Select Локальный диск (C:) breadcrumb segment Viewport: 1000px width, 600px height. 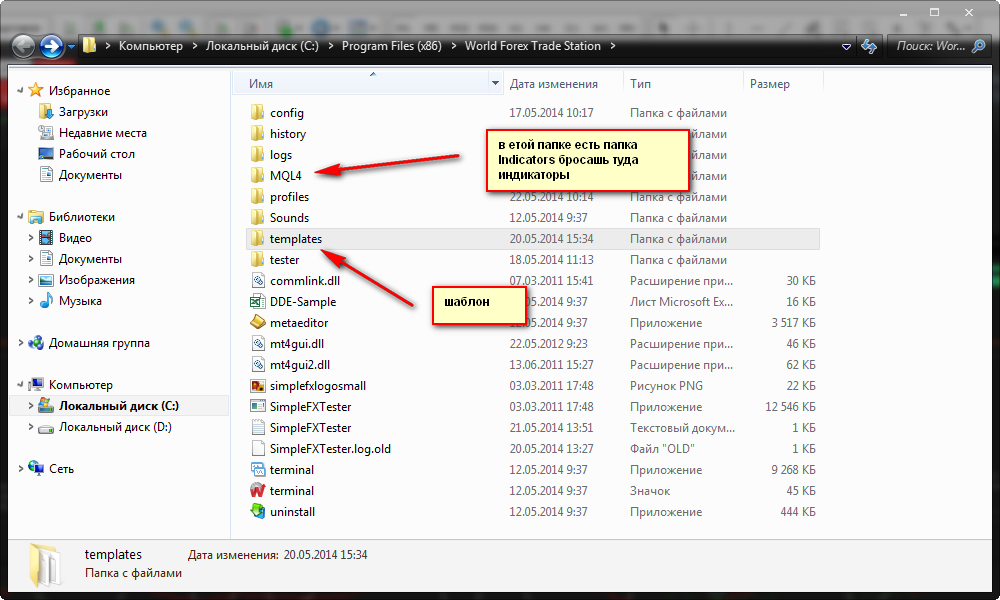pyautogui.click(x=262, y=46)
